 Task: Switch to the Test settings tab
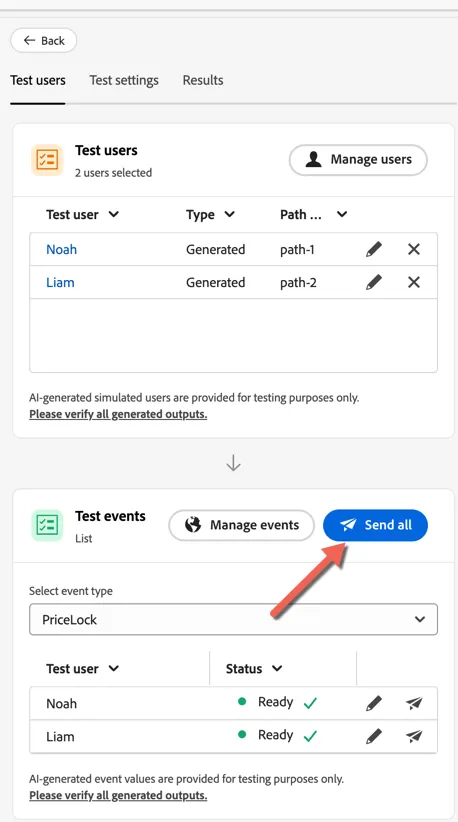(124, 80)
